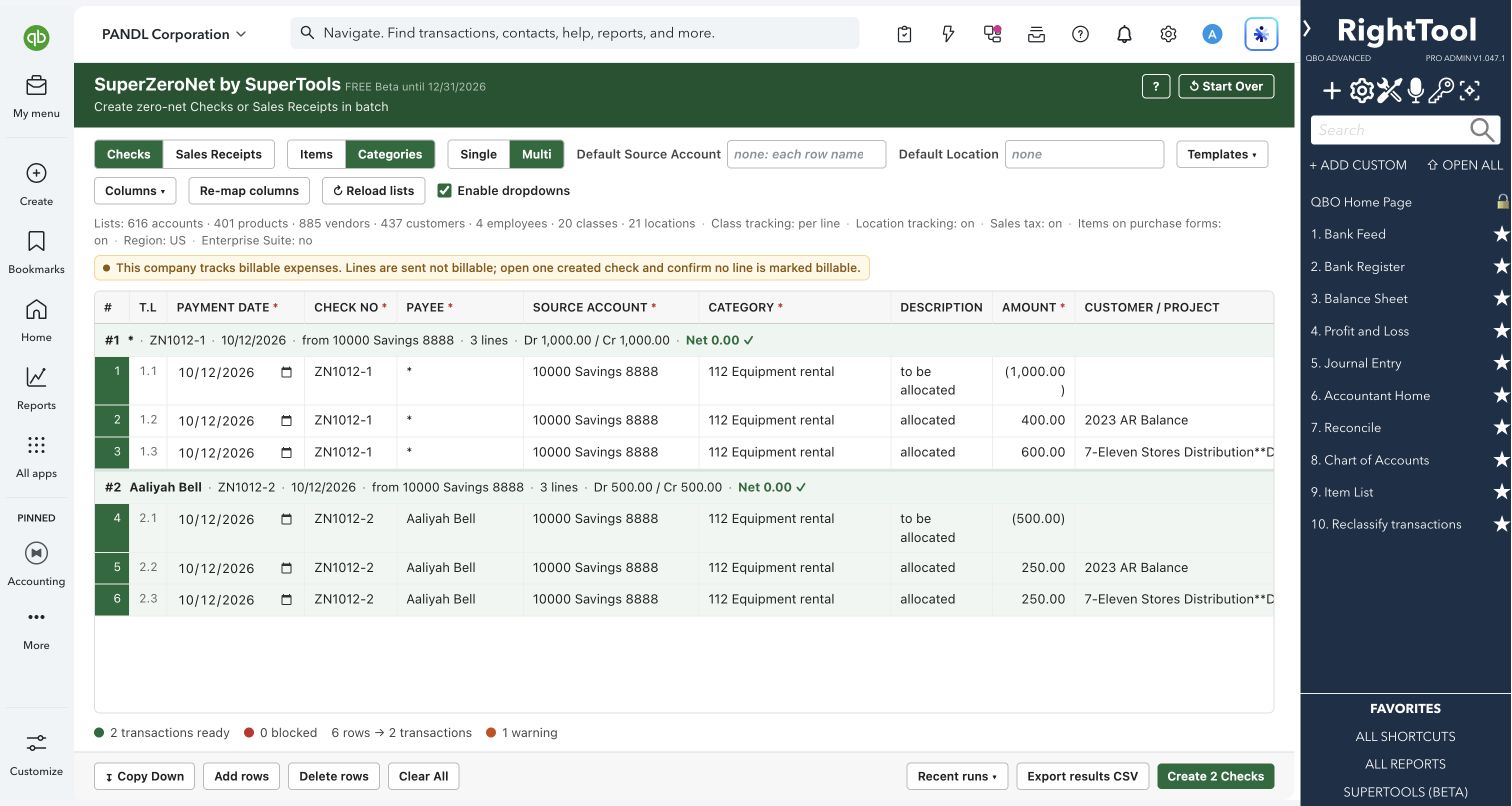Click the Create 2 Checks button
This screenshot has height=806, width=1512.
[1215, 776]
